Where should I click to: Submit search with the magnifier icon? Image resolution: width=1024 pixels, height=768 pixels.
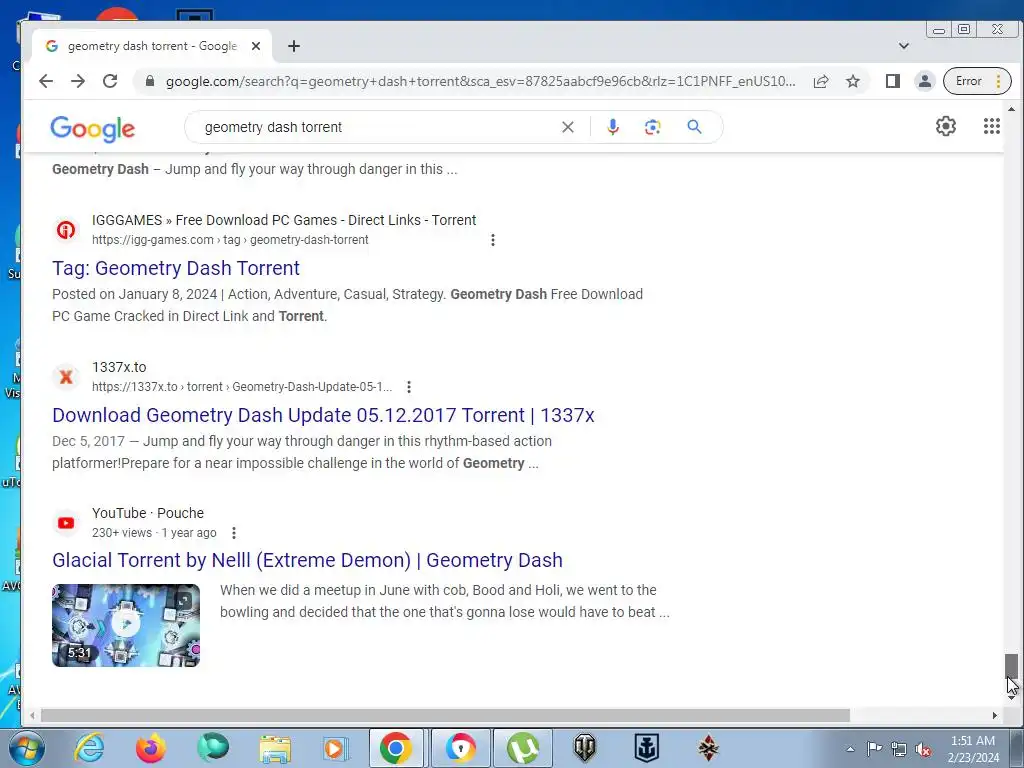click(x=694, y=127)
